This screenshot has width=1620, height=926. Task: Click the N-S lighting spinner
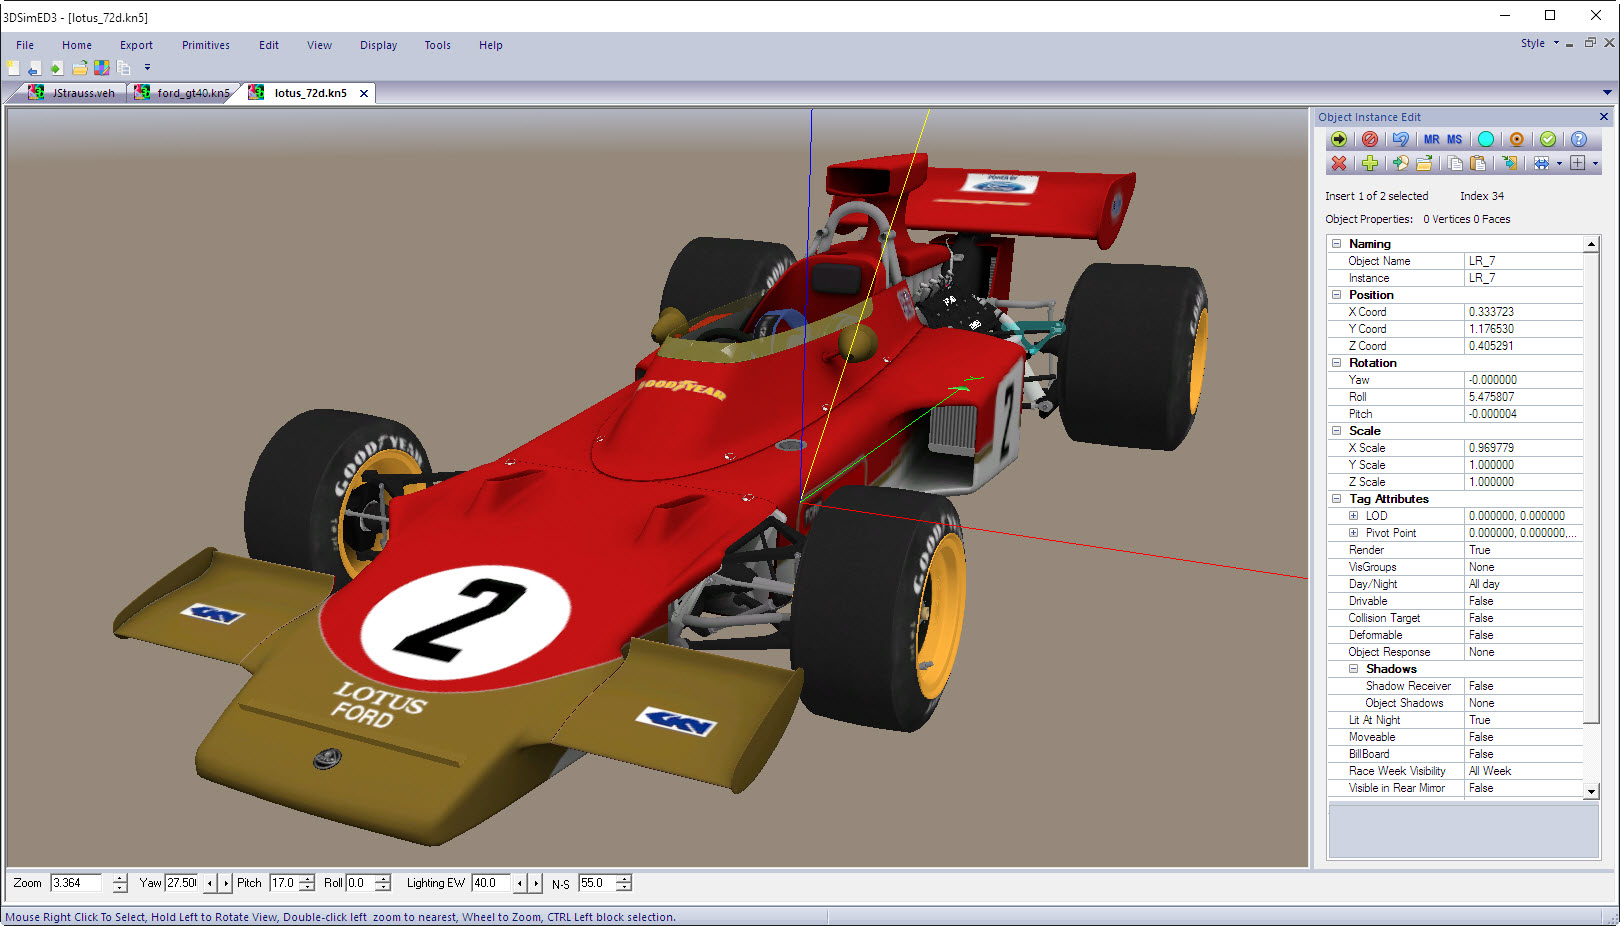click(x=624, y=883)
